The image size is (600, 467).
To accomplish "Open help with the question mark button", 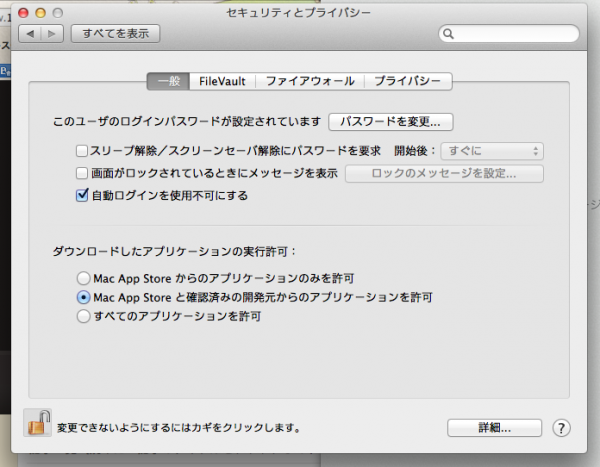I will 561,427.
